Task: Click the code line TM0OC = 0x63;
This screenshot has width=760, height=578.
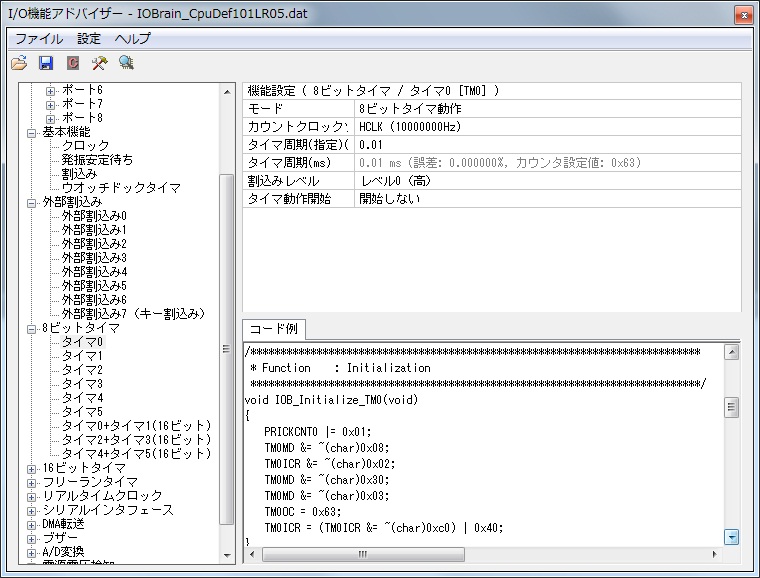Action: (303, 512)
